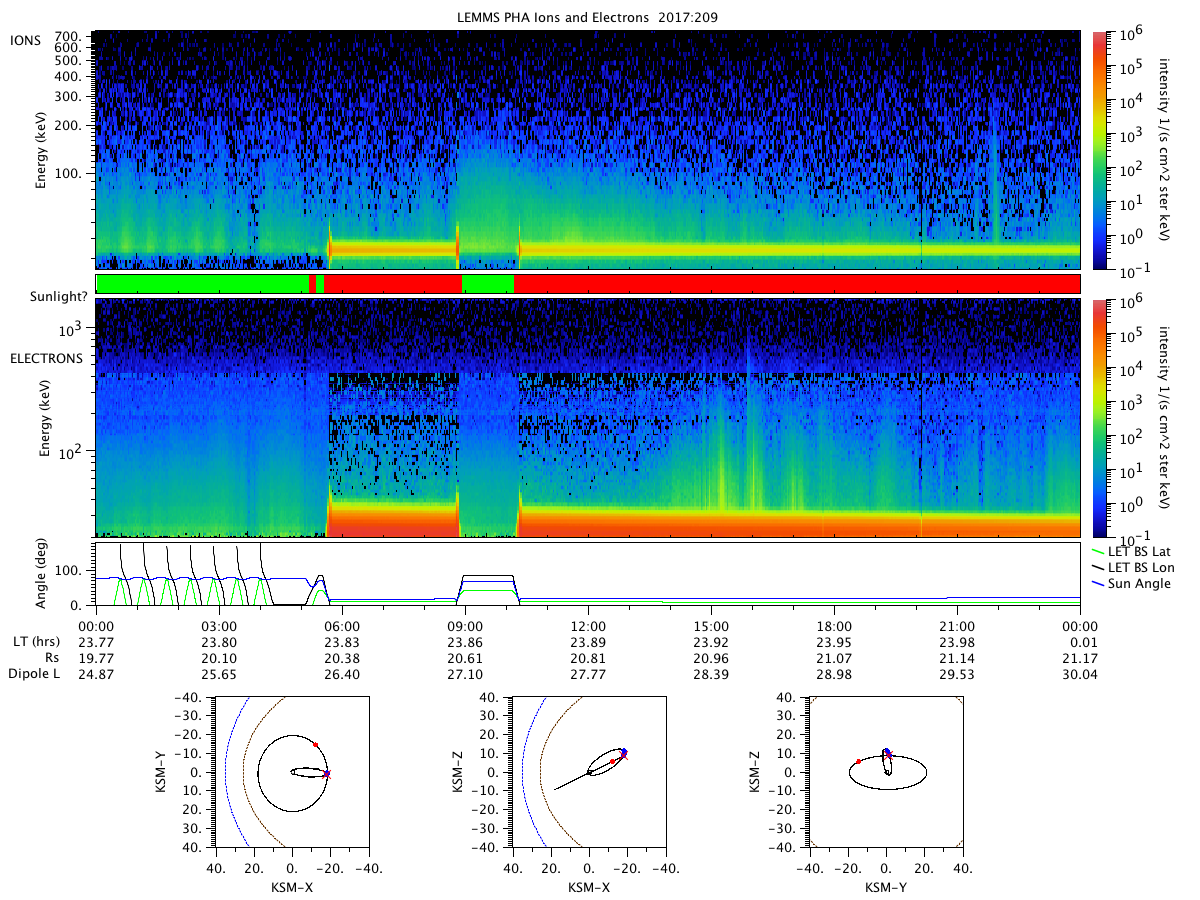Click the 'Energy (keV)' label of the electrons panel
This screenshot has height=900, width=1200.
(x=47, y=417)
